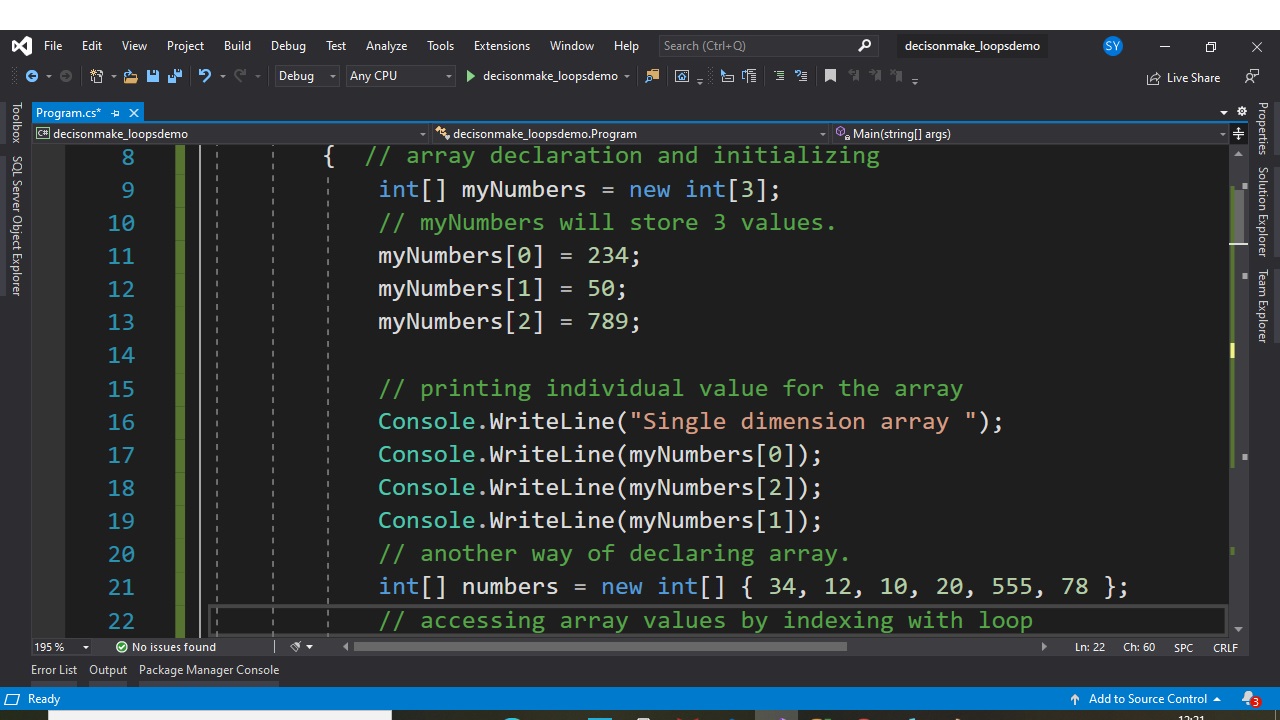Click inside the Search Ctrl+Q box

760,45
